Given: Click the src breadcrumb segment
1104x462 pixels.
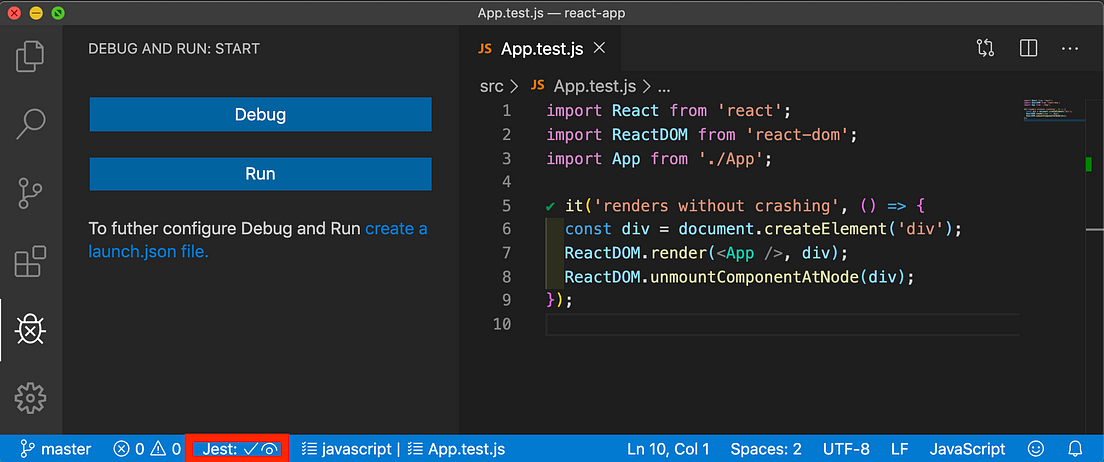Looking at the screenshot, I should point(491,87).
